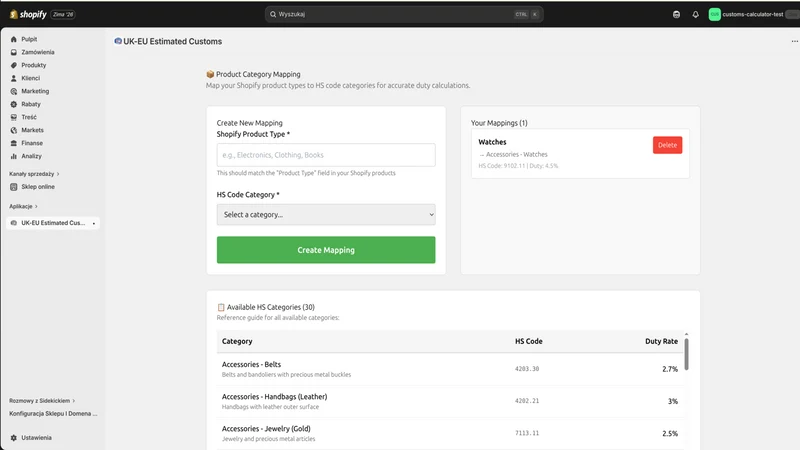Click Your Mappings (1) heading
This screenshot has height=450, width=800.
pyautogui.click(x=499, y=123)
